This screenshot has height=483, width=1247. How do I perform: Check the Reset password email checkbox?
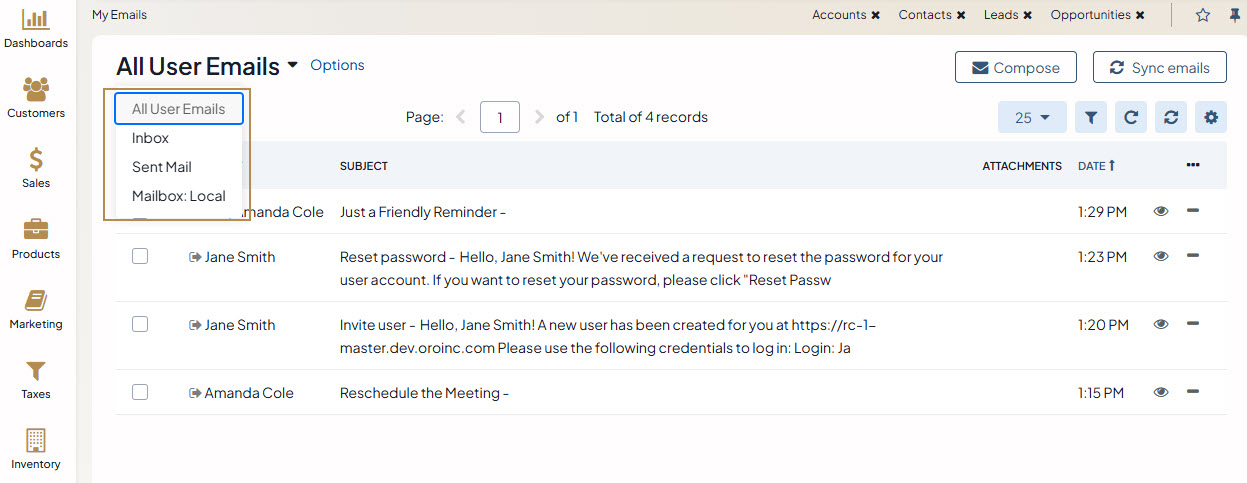(x=140, y=257)
